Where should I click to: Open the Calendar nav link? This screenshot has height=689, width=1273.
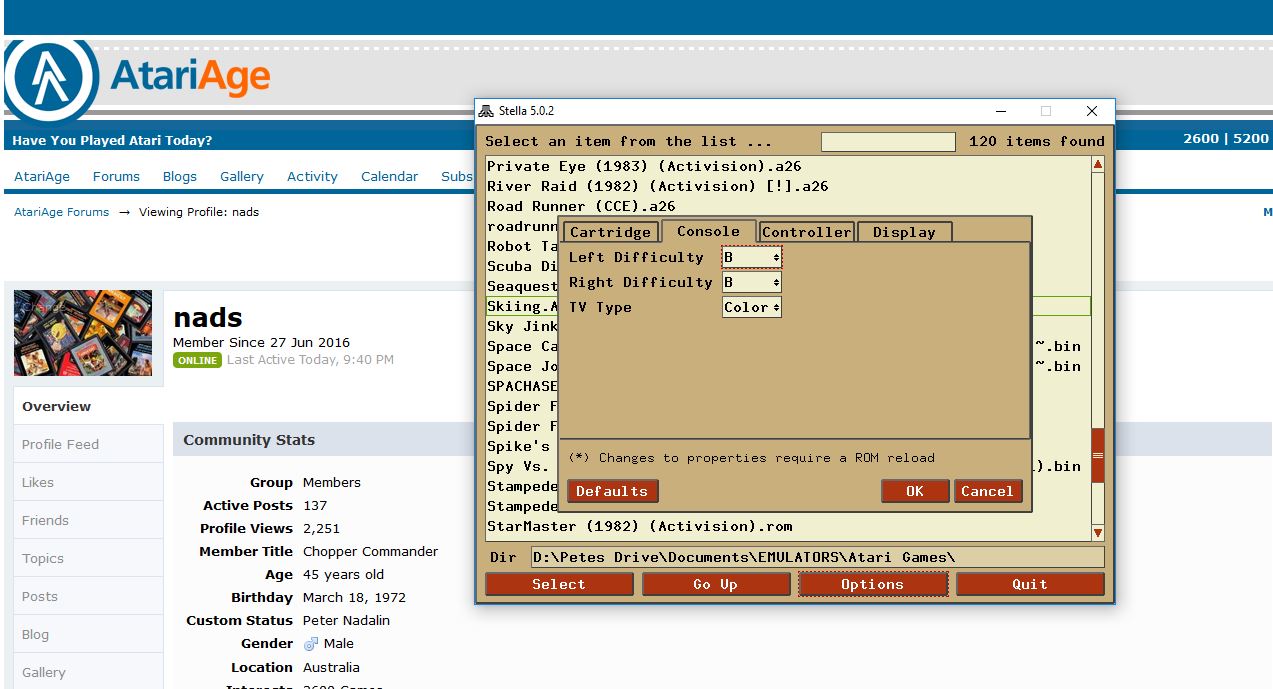[x=389, y=176]
